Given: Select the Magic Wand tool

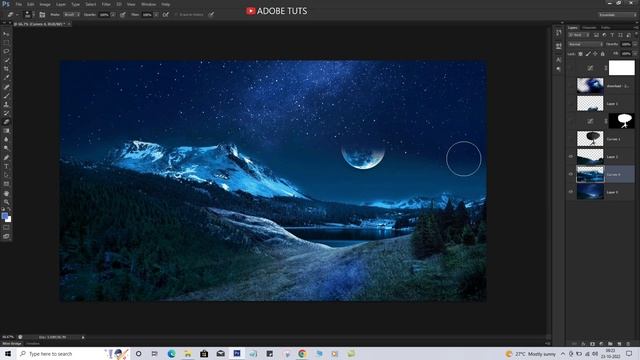Looking at the screenshot, I should click(6, 60).
